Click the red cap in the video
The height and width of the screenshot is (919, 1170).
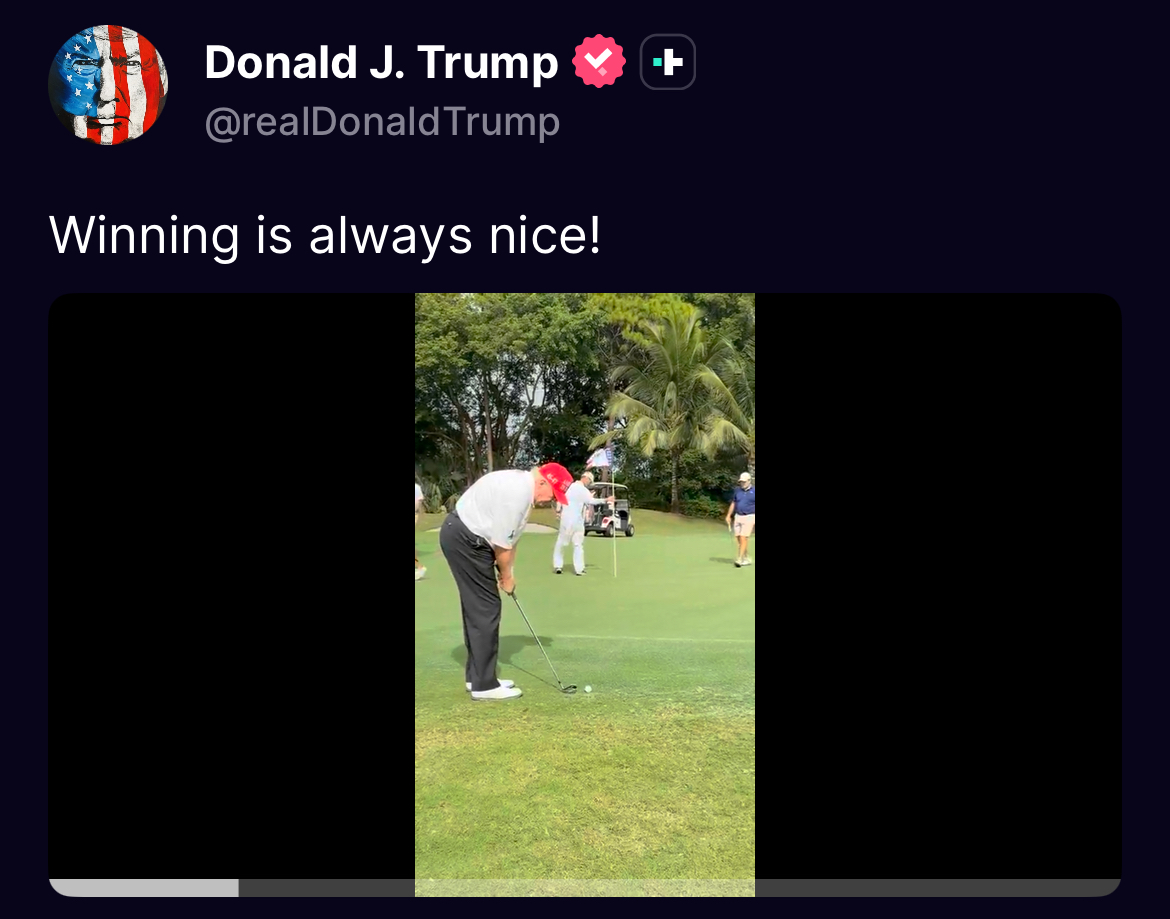[x=556, y=481]
